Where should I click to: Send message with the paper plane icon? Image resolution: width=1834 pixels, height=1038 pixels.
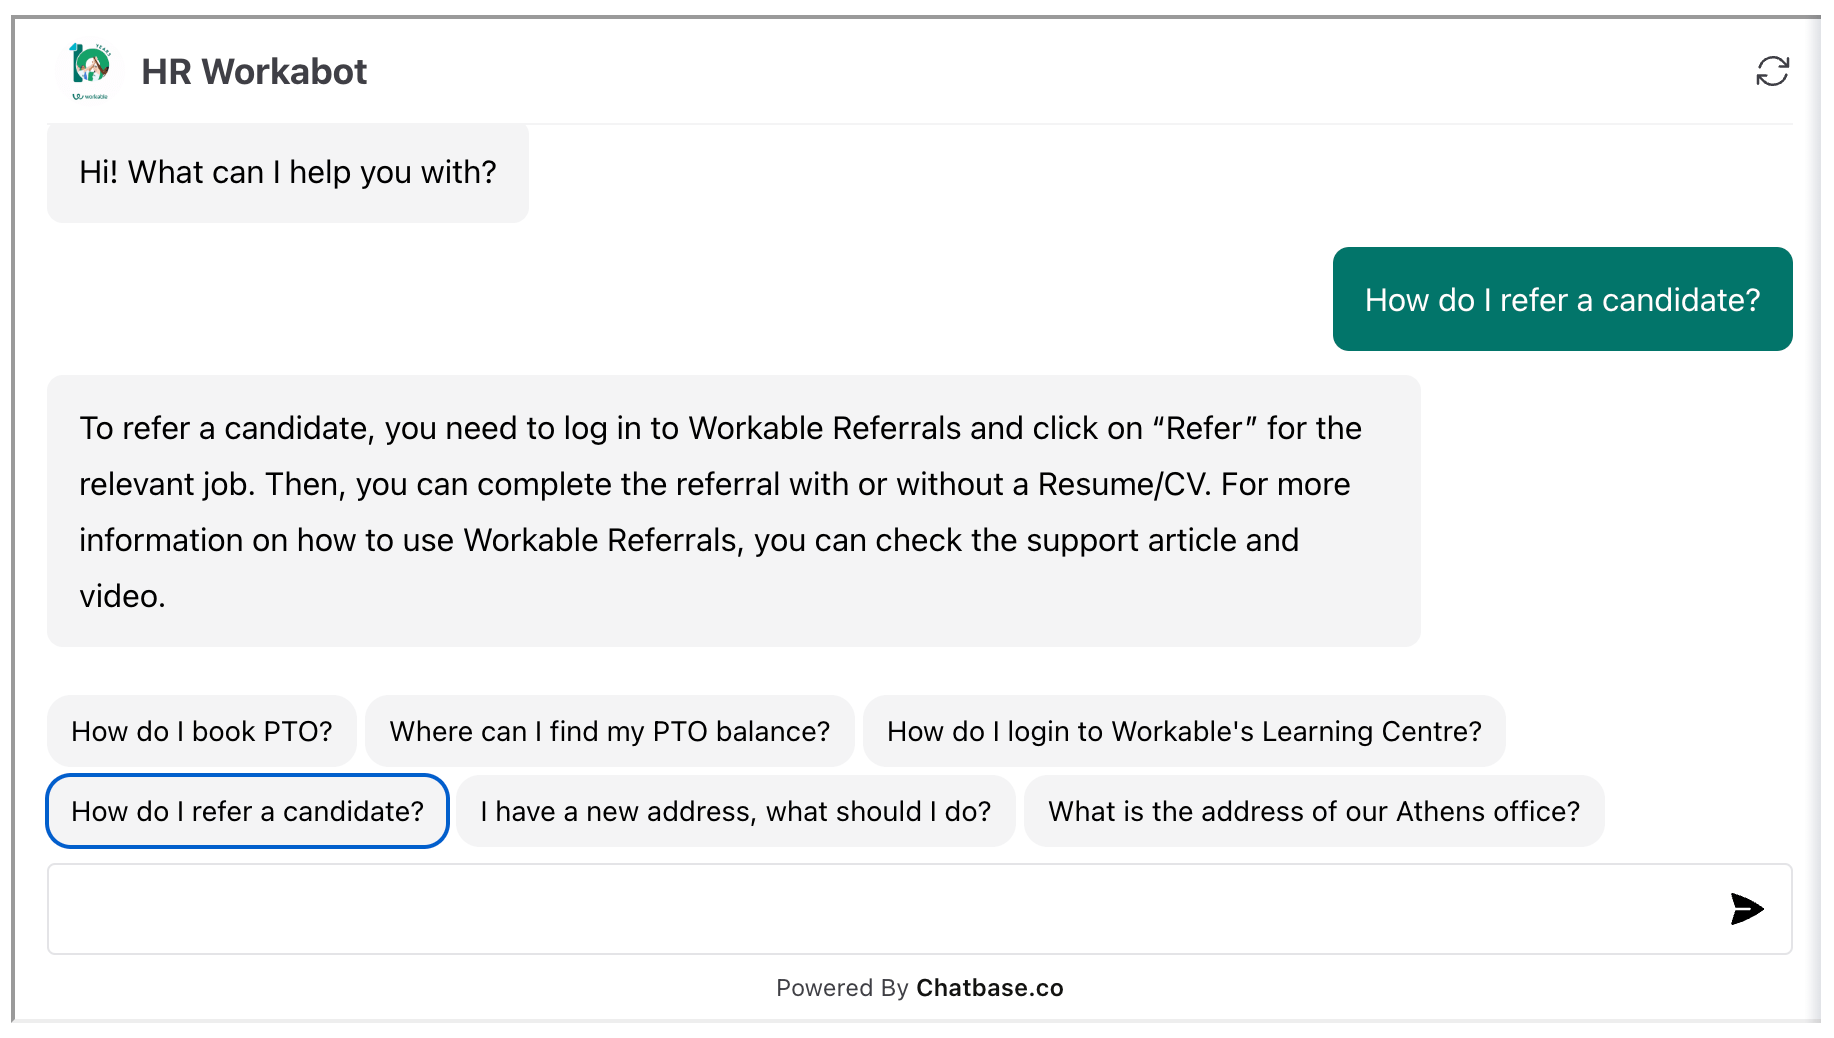(1747, 909)
